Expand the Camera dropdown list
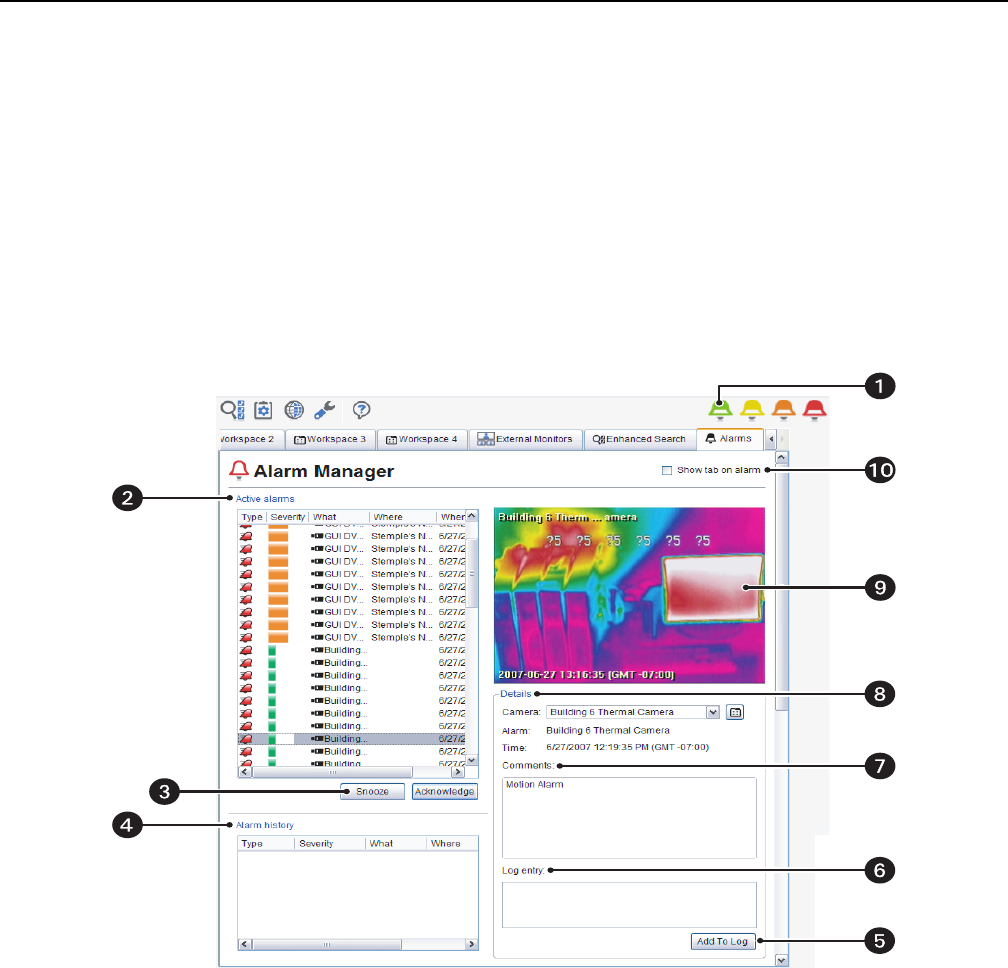Viewport: 1008px width, 968px height. point(712,712)
